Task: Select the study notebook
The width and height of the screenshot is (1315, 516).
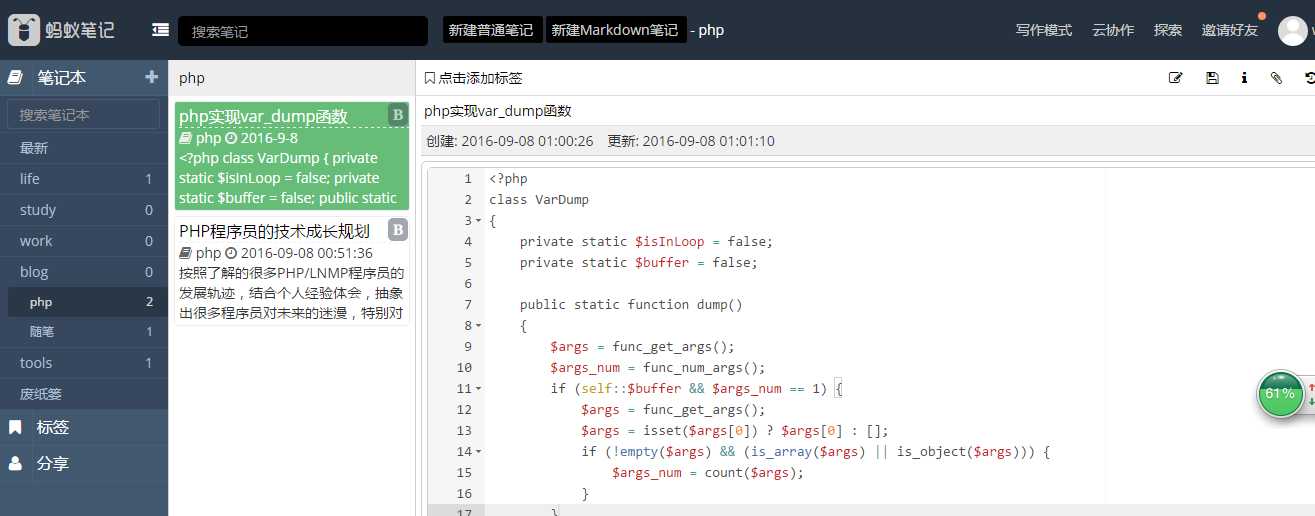Action: click(84, 210)
